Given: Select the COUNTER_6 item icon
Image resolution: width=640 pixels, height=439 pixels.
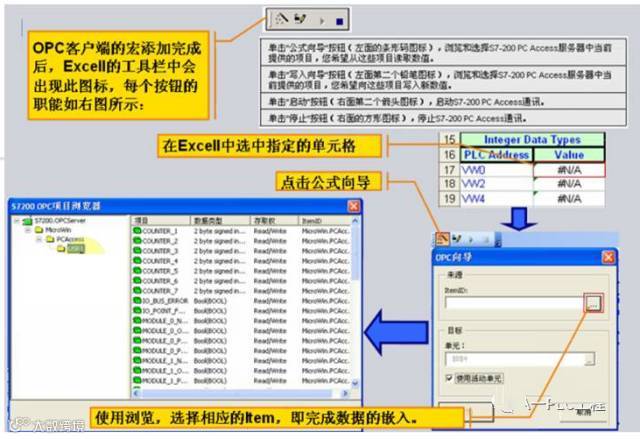Looking at the screenshot, I should tap(137, 281).
